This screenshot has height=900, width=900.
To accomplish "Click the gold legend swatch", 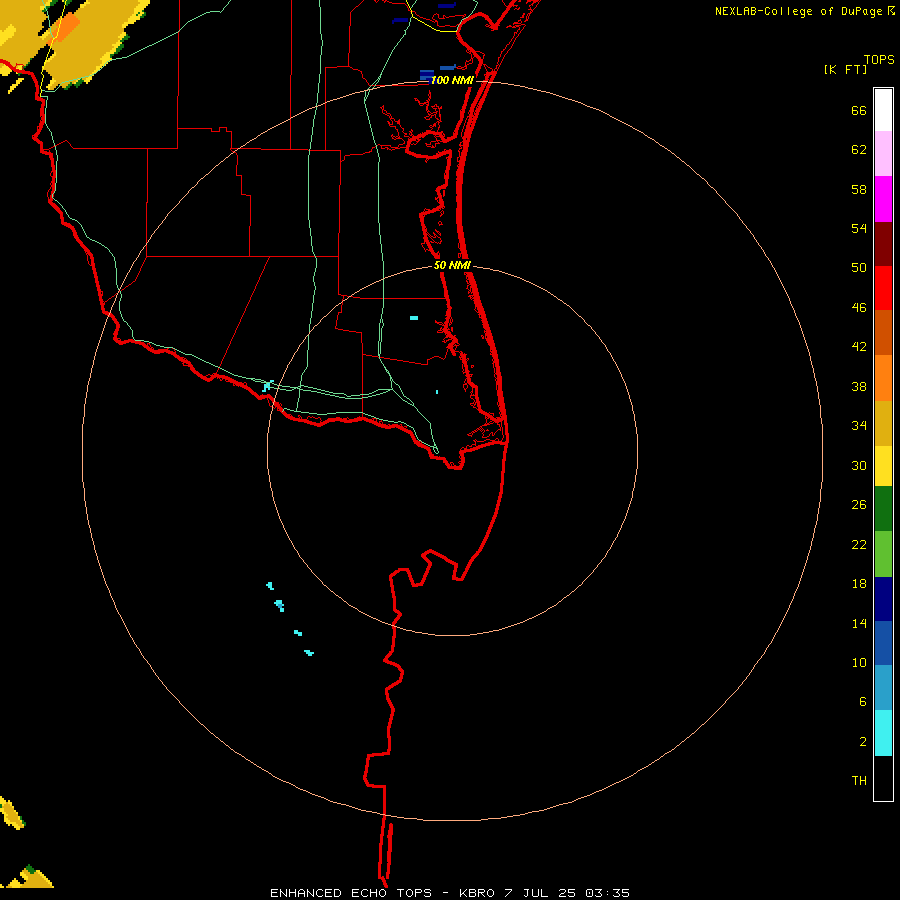I will coord(883,423).
